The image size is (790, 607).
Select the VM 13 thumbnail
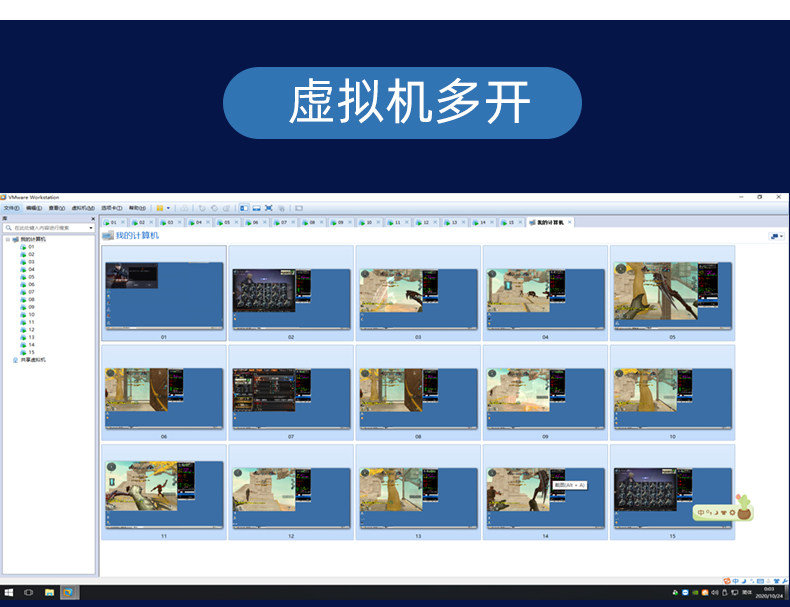pyautogui.click(x=418, y=492)
